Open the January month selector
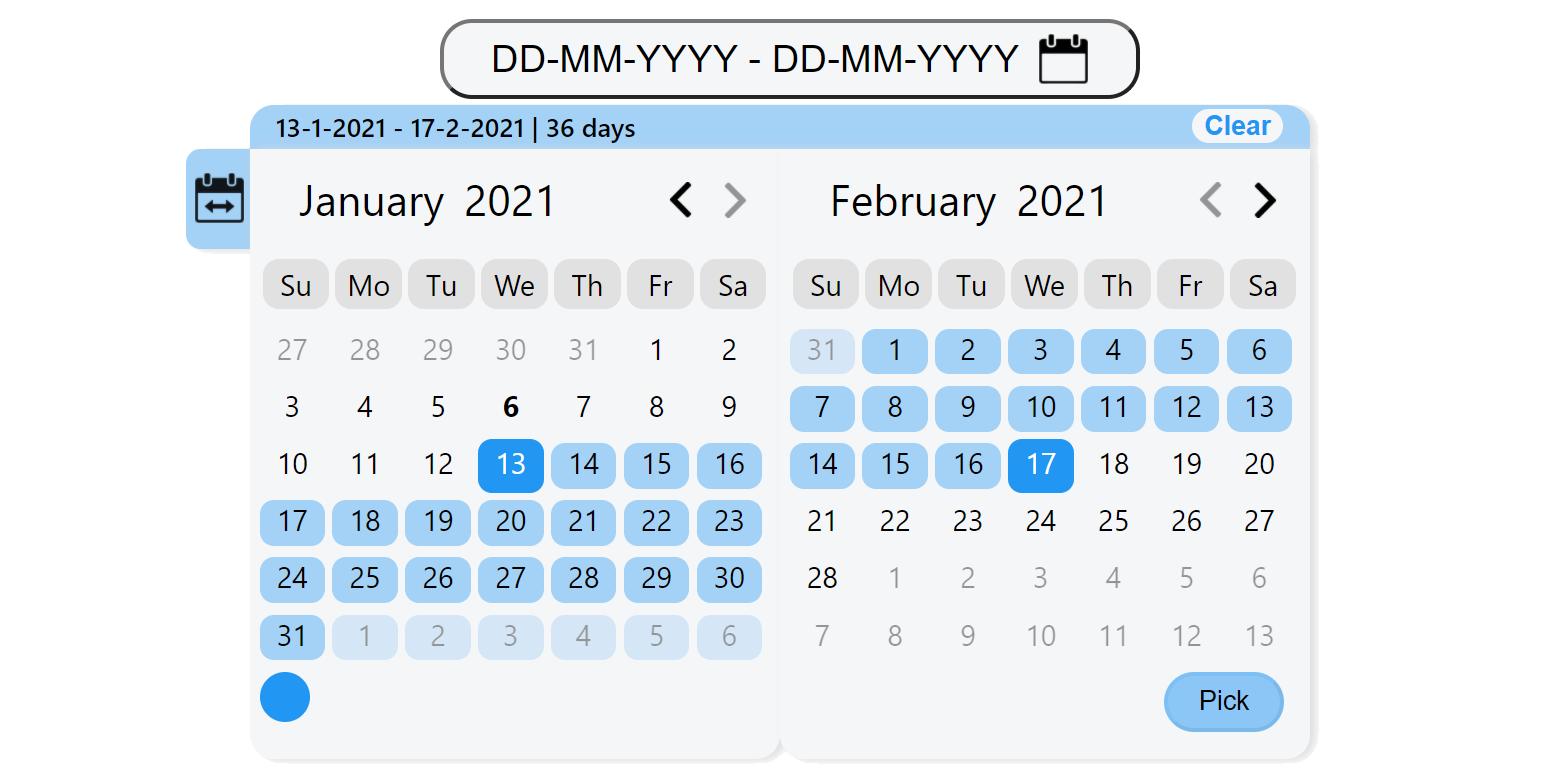 [371, 202]
